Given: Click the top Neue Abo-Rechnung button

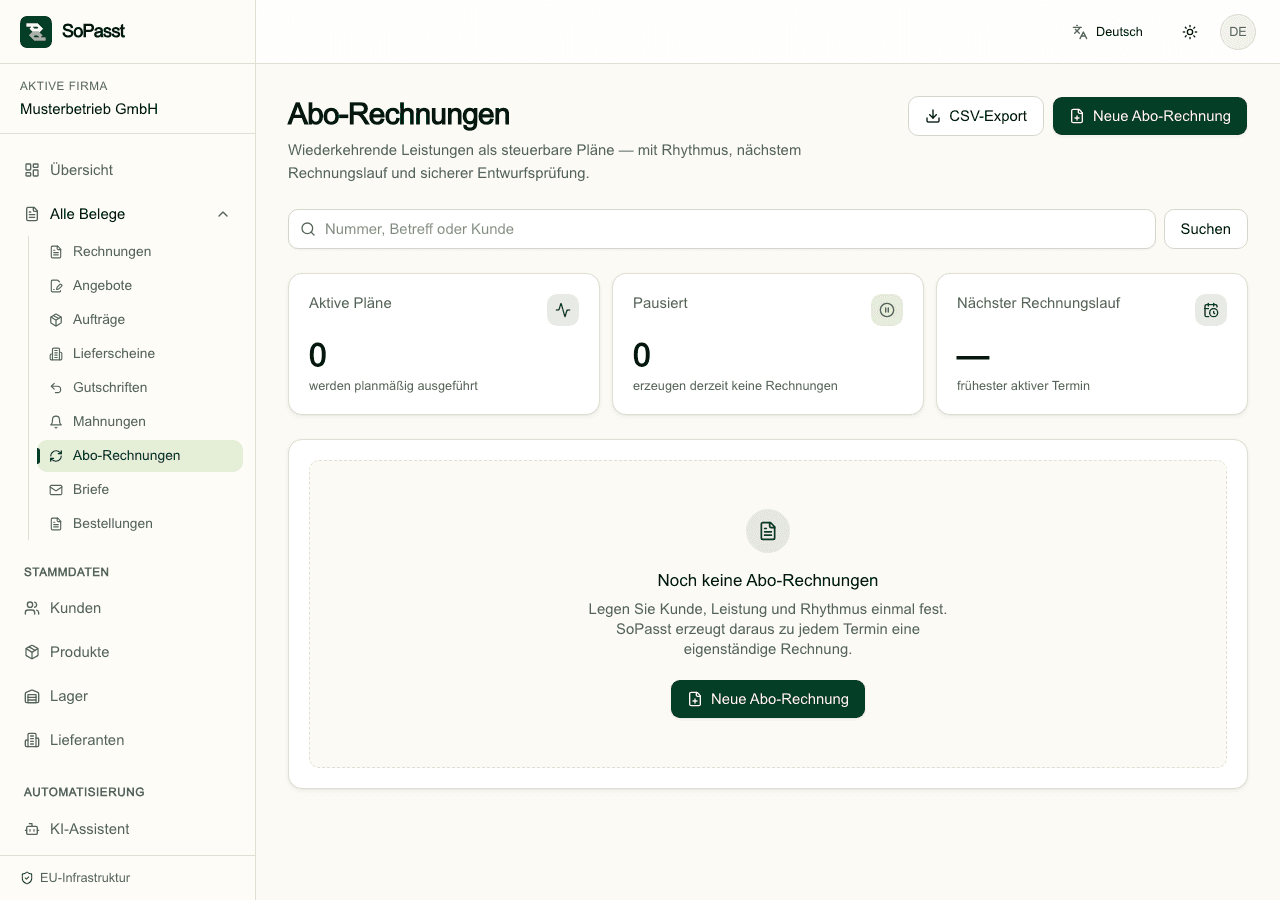Looking at the screenshot, I should click(1150, 116).
